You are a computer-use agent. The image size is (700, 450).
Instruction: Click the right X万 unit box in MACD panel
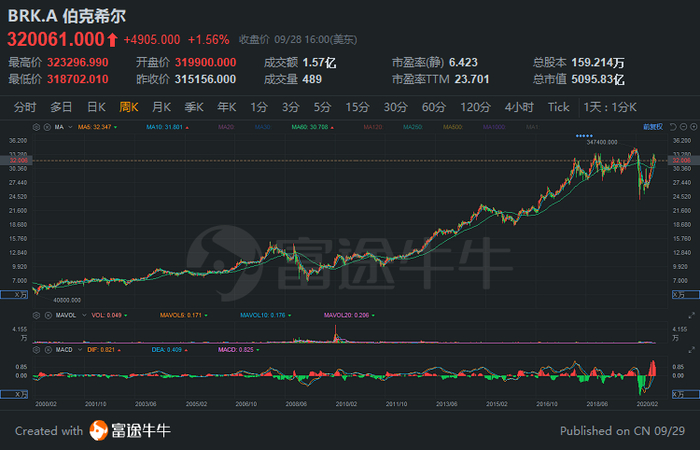coord(686,394)
